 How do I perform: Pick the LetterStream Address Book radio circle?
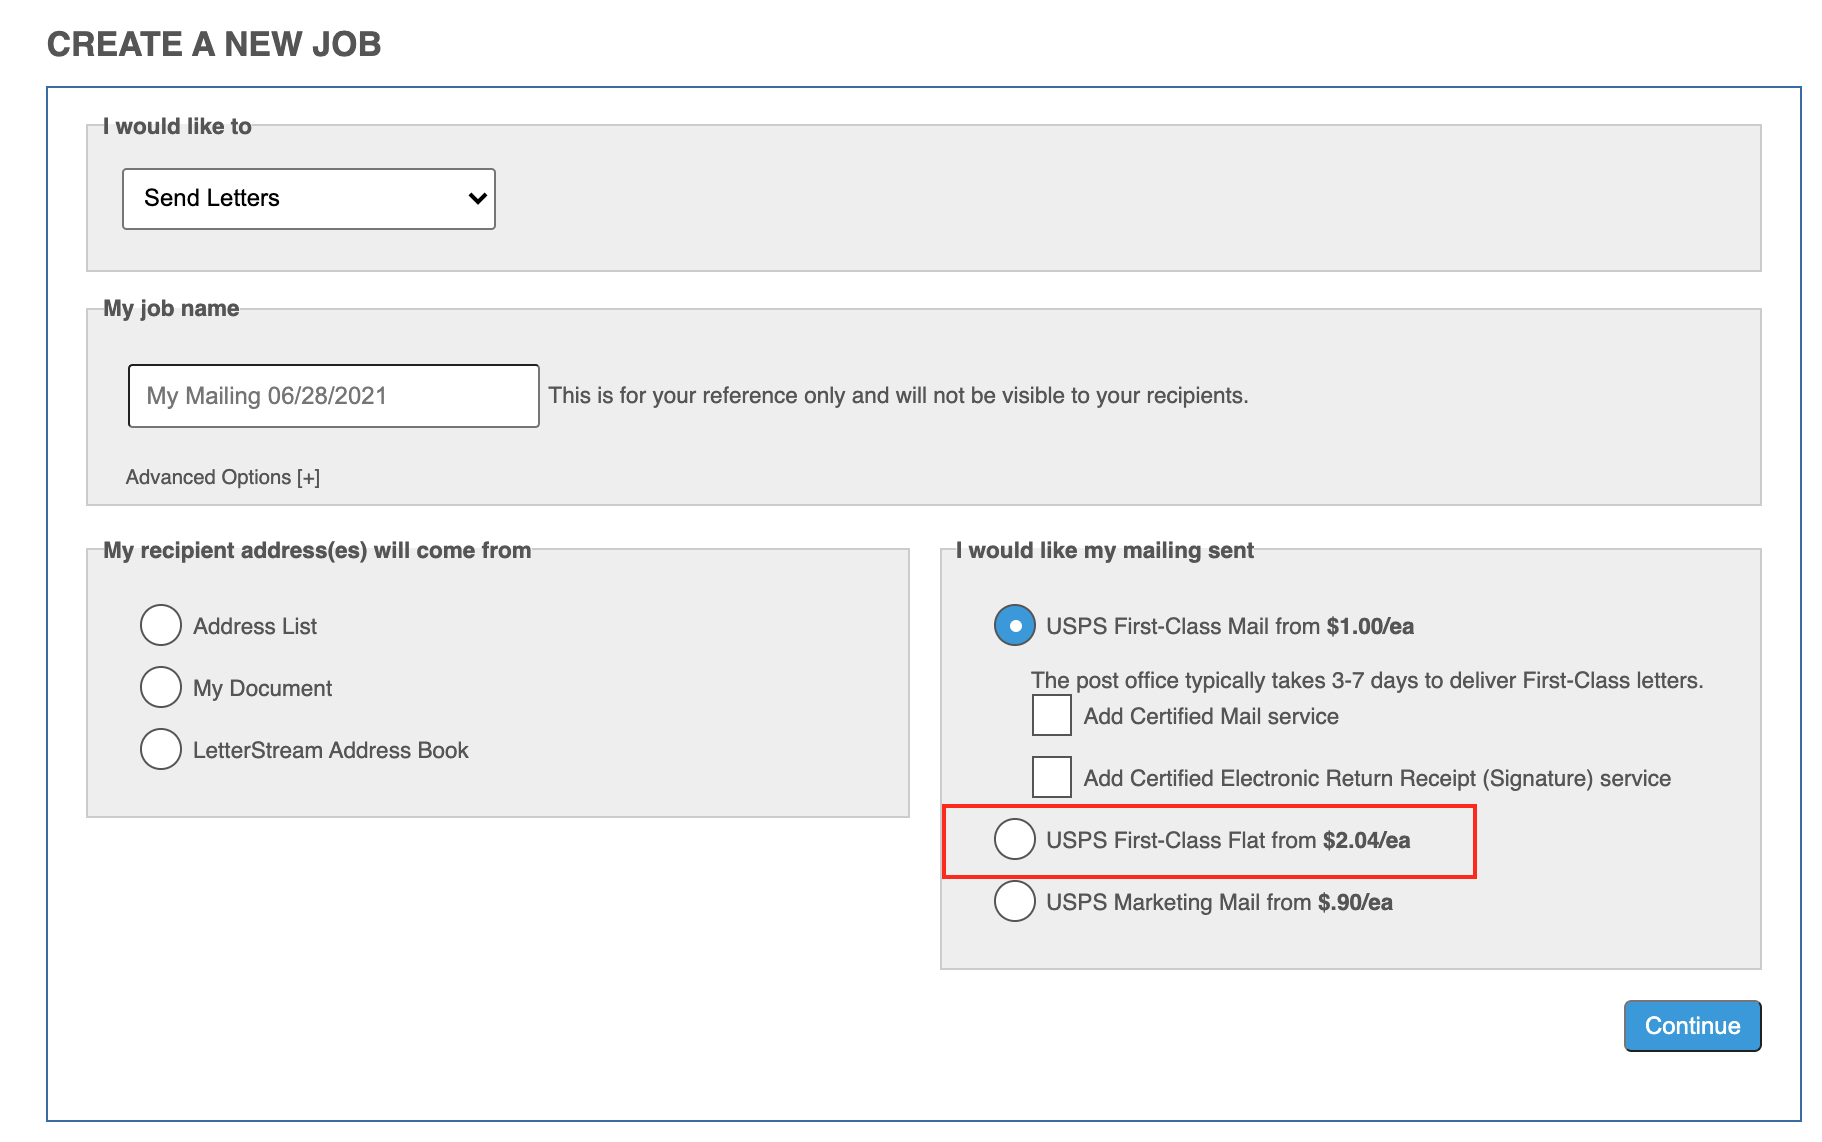tap(161, 749)
